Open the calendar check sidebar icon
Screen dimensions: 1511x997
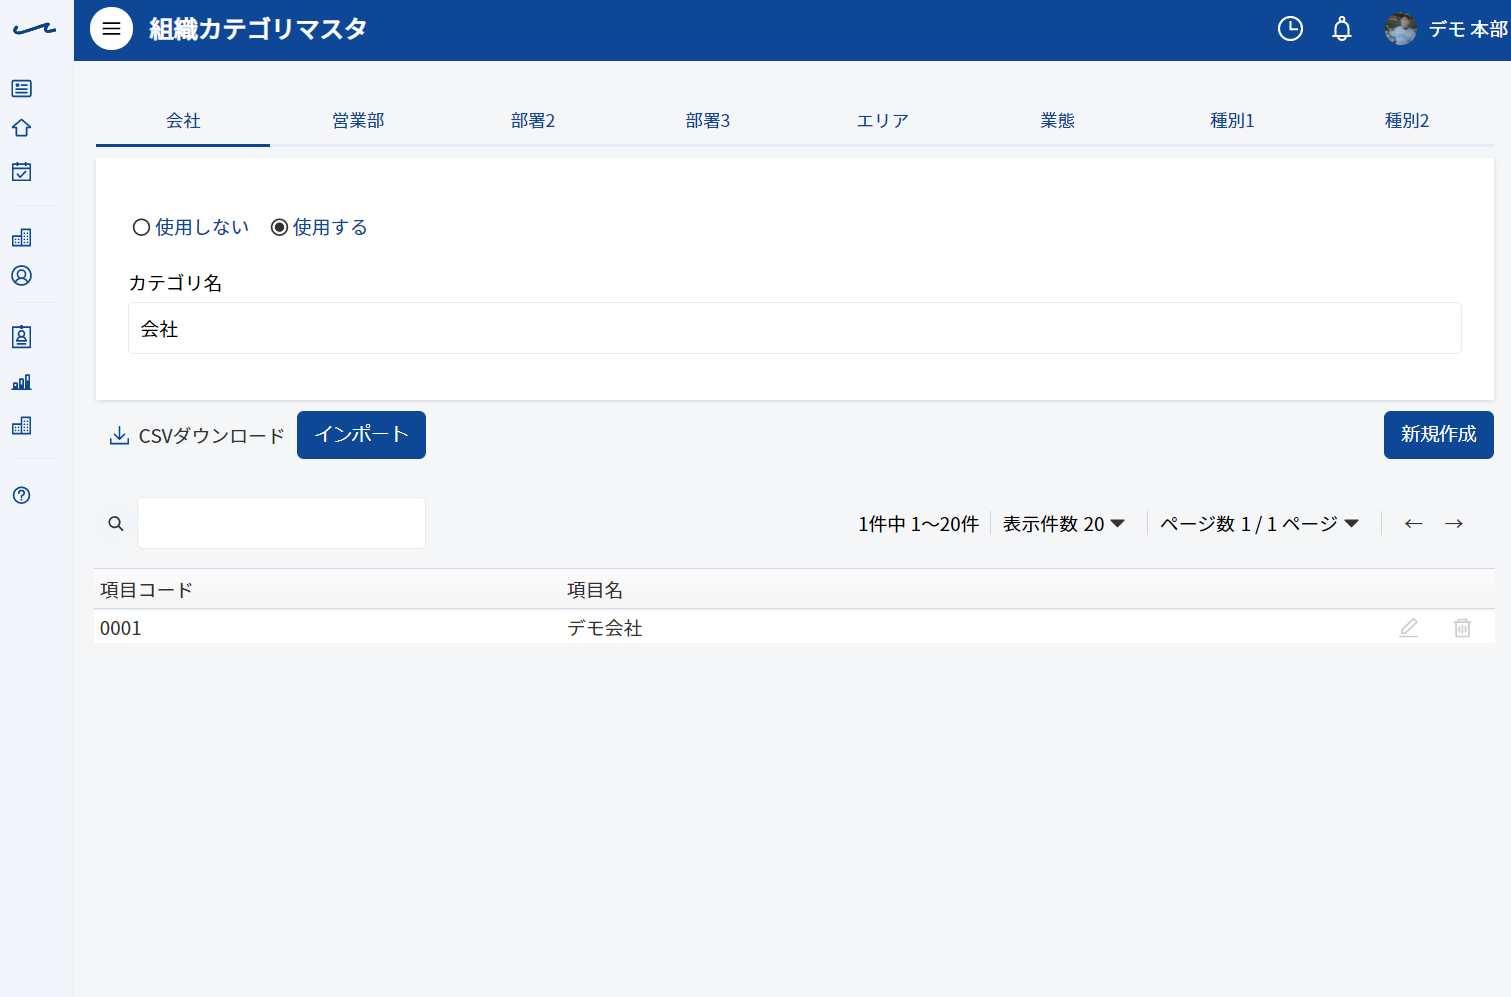(21, 171)
